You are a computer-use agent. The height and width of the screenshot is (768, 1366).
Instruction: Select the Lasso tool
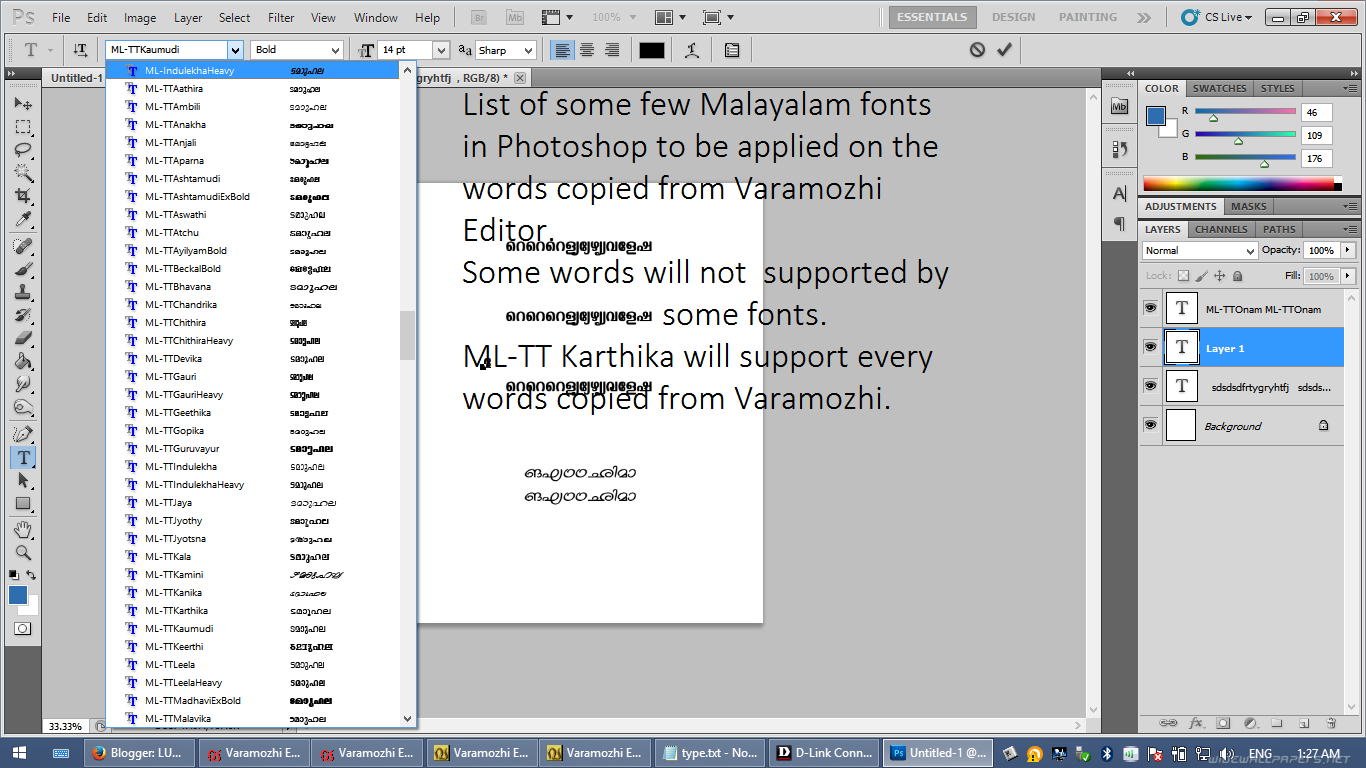pos(23,150)
